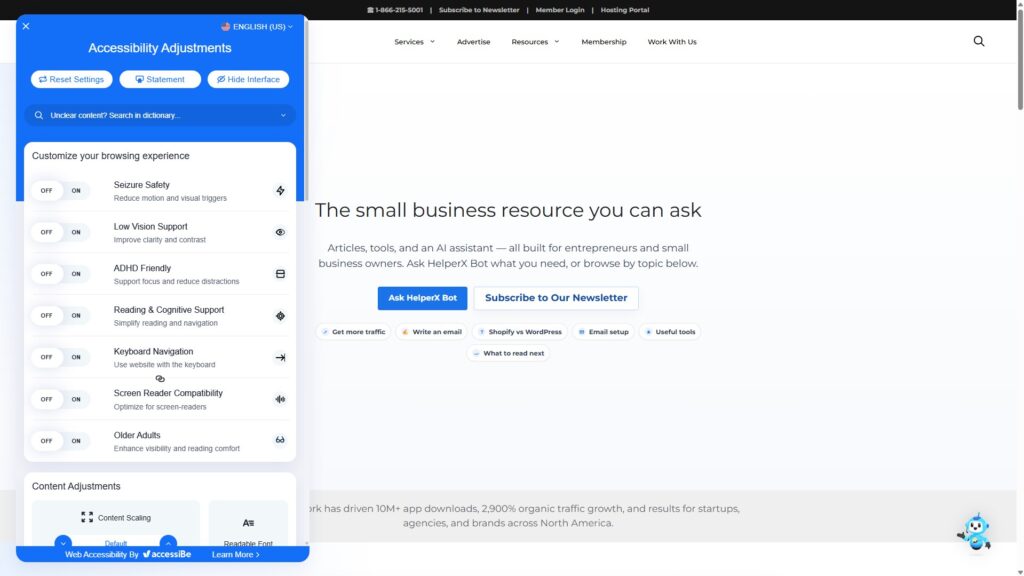1024x576 pixels.
Task: Select OFF for Low Vision Support
Action: pyautogui.click(x=46, y=232)
